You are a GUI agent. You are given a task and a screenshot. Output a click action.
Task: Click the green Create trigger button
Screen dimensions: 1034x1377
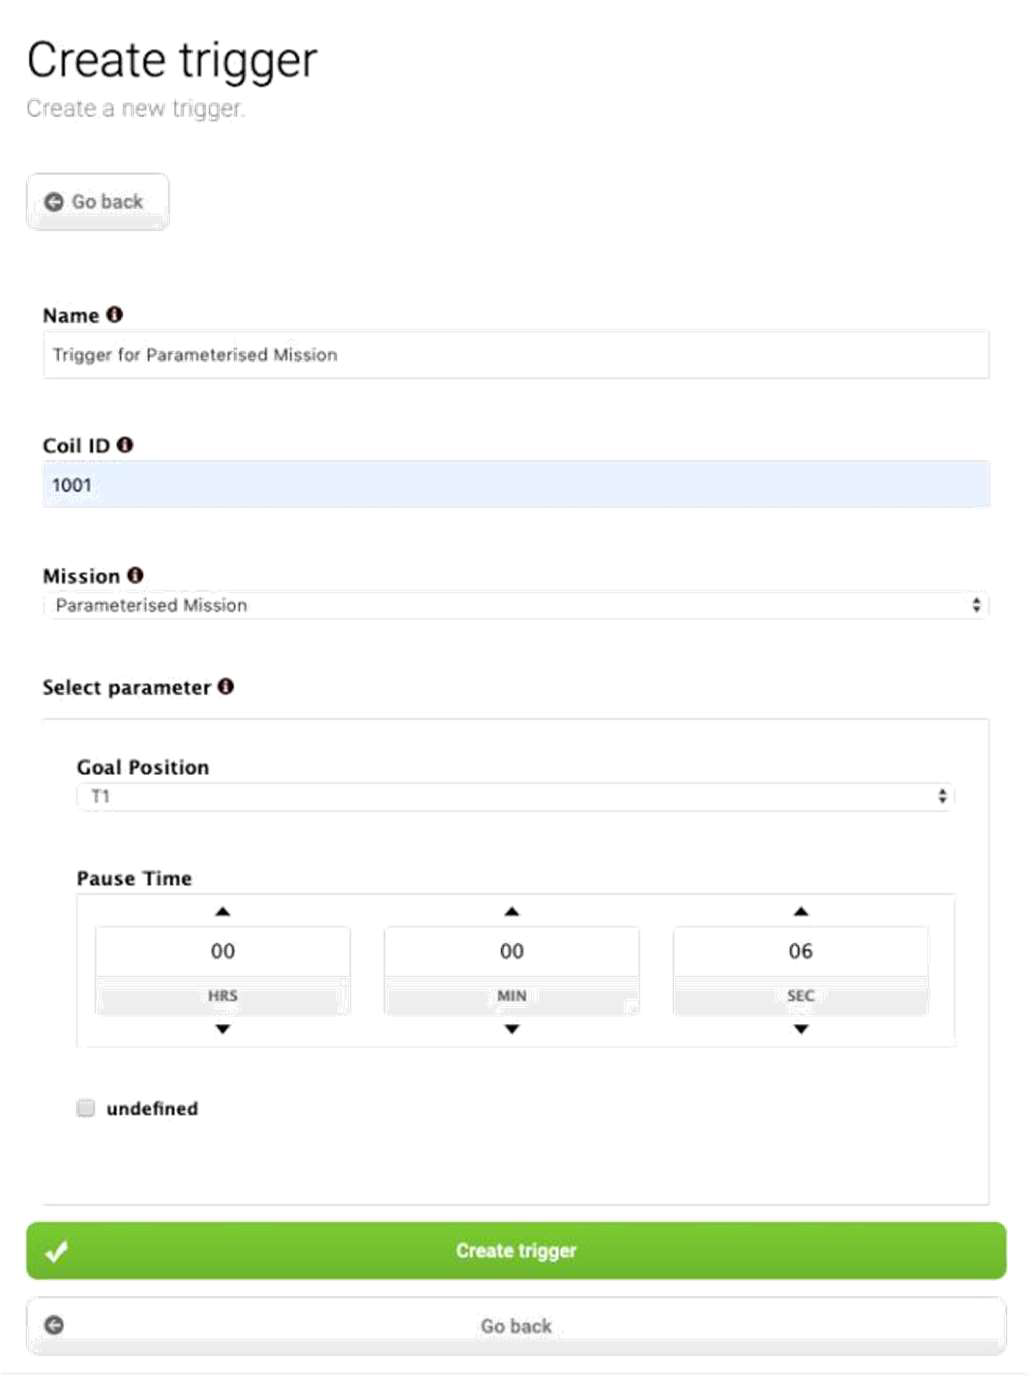(516, 1251)
